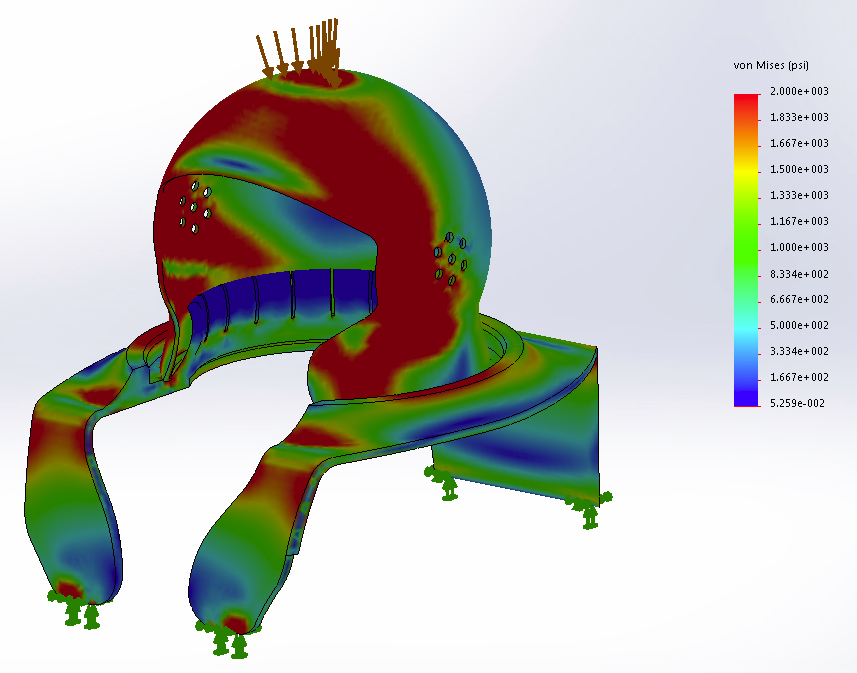The height and width of the screenshot is (673, 857).
Task: Click the von Mises (psi) legend title
Action: click(x=771, y=65)
